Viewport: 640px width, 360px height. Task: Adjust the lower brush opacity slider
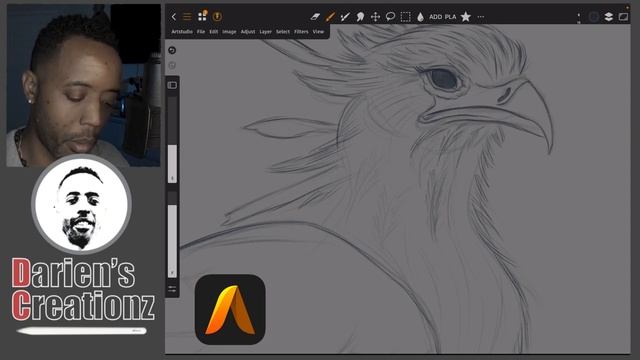pos(172,234)
